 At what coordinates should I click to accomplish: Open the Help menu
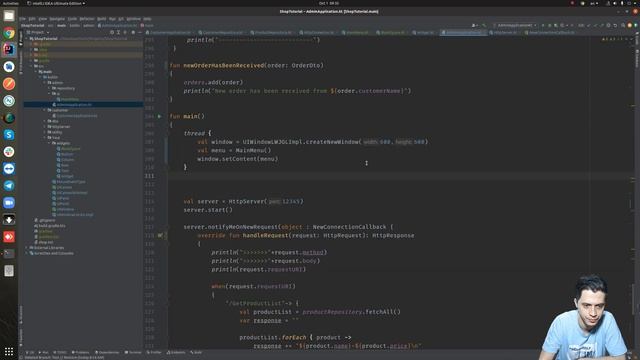147,19
